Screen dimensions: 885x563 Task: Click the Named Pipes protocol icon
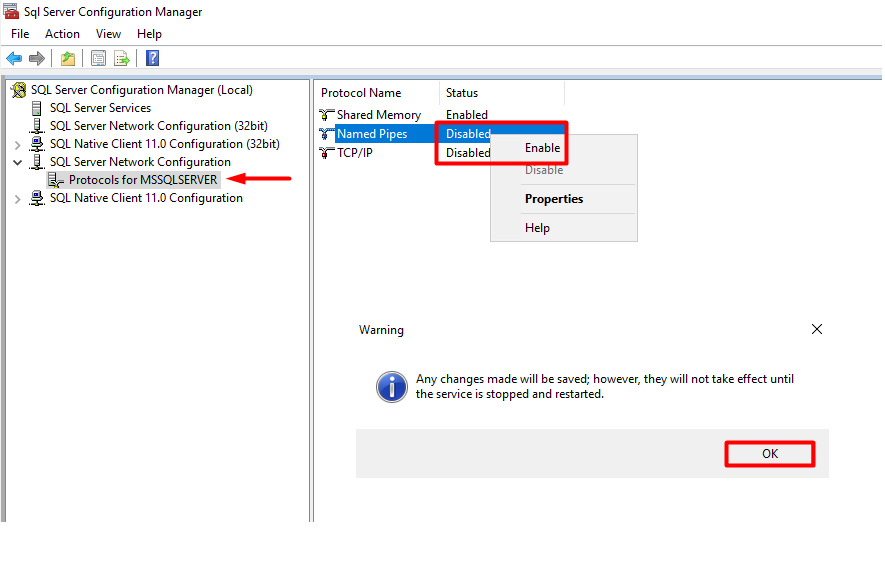[327, 134]
